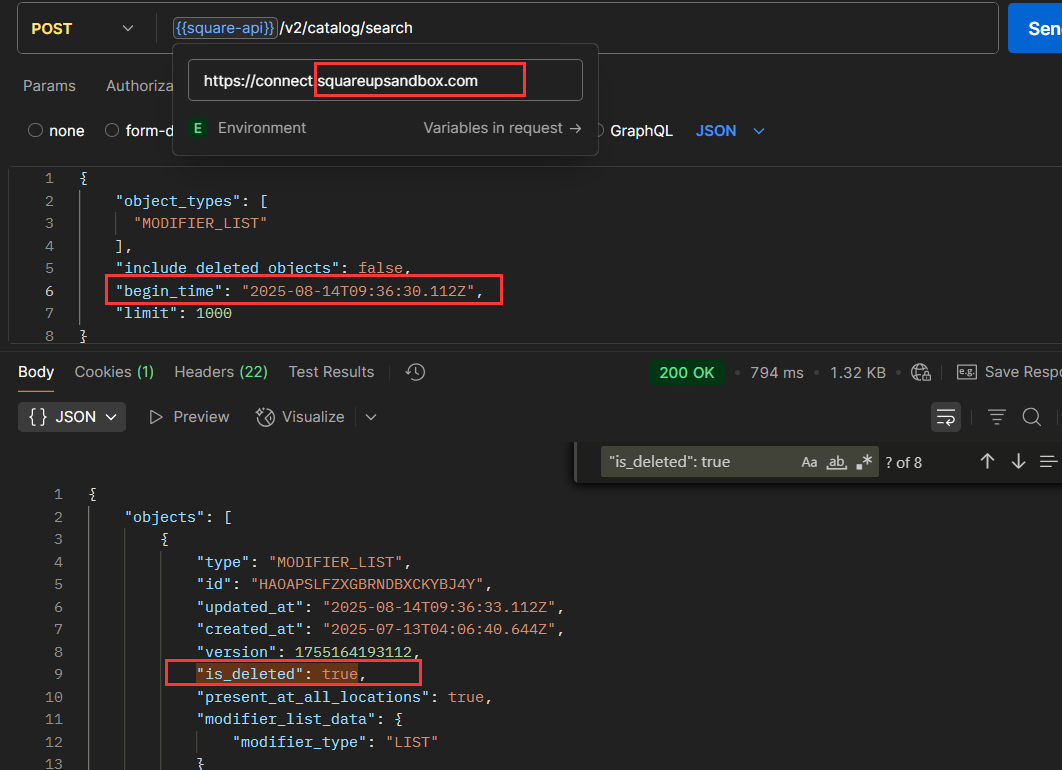Click the "modifier_type": "LIST" line
The height and width of the screenshot is (770, 1062).
(335, 742)
